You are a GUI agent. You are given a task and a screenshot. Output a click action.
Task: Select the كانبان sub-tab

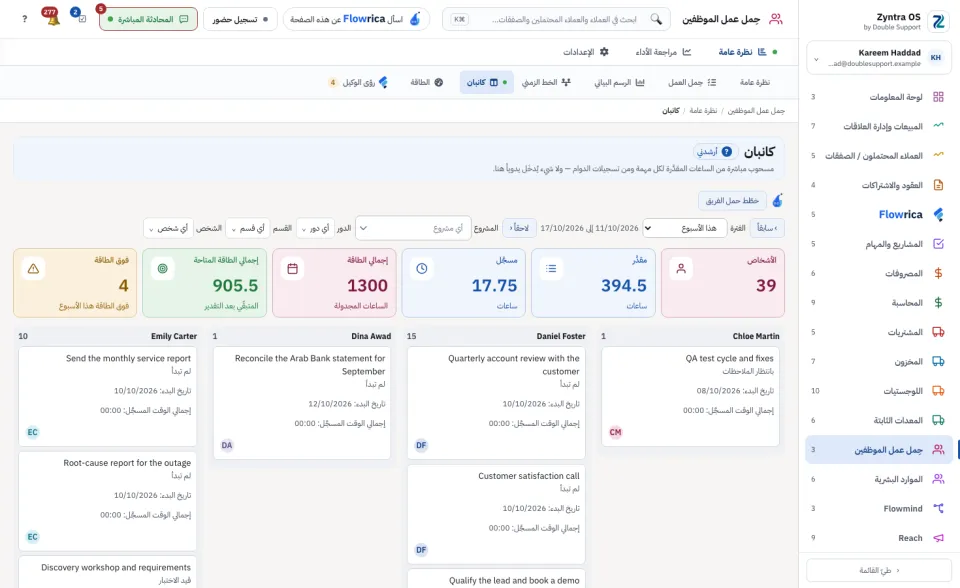[x=487, y=82]
